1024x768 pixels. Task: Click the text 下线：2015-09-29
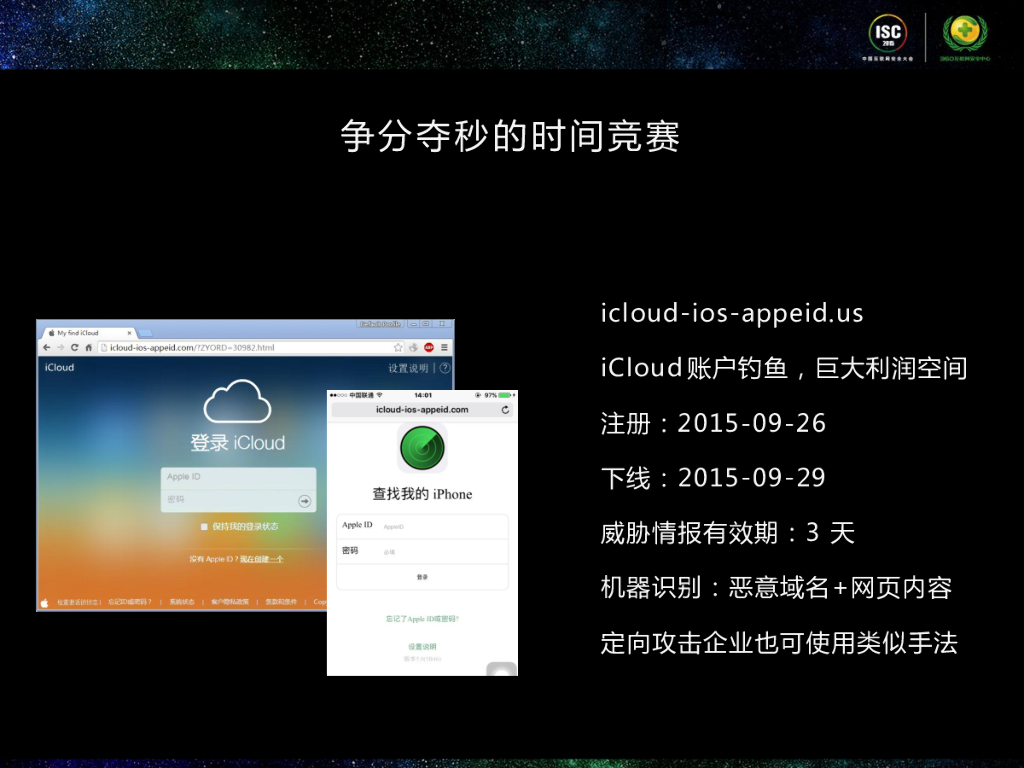(x=713, y=478)
